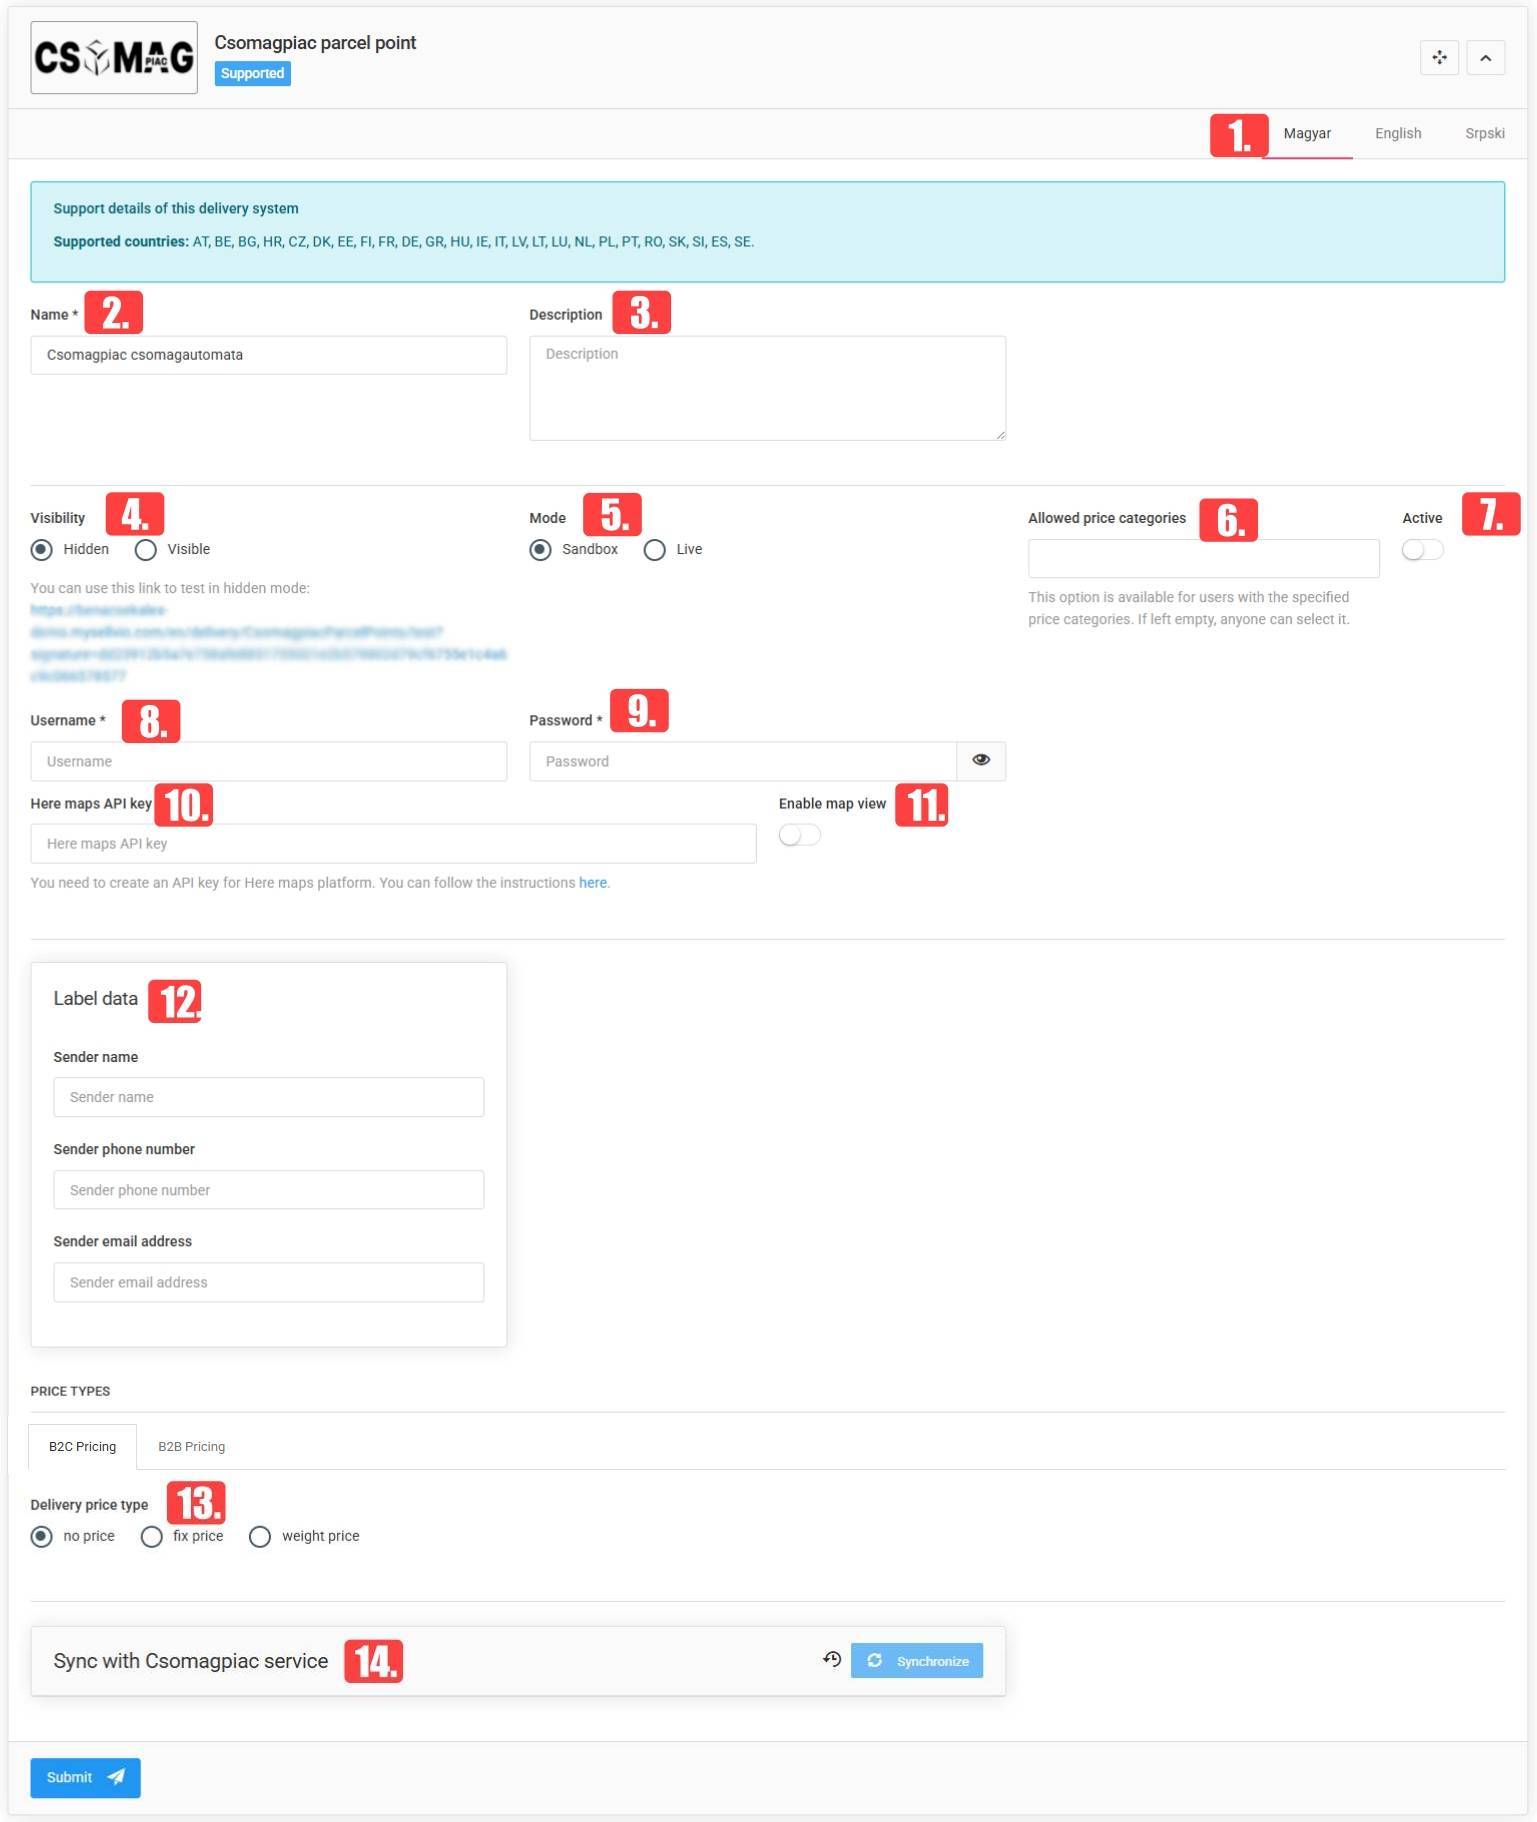Choose Sandbox mode
The width and height of the screenshot is (1537, 1822).
click(540, 550)
